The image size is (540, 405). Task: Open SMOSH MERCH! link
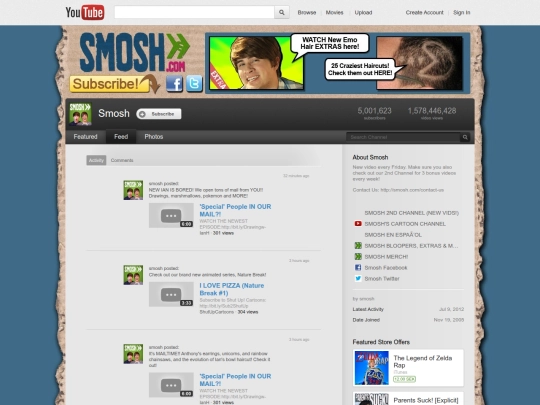tap(386, 257)
